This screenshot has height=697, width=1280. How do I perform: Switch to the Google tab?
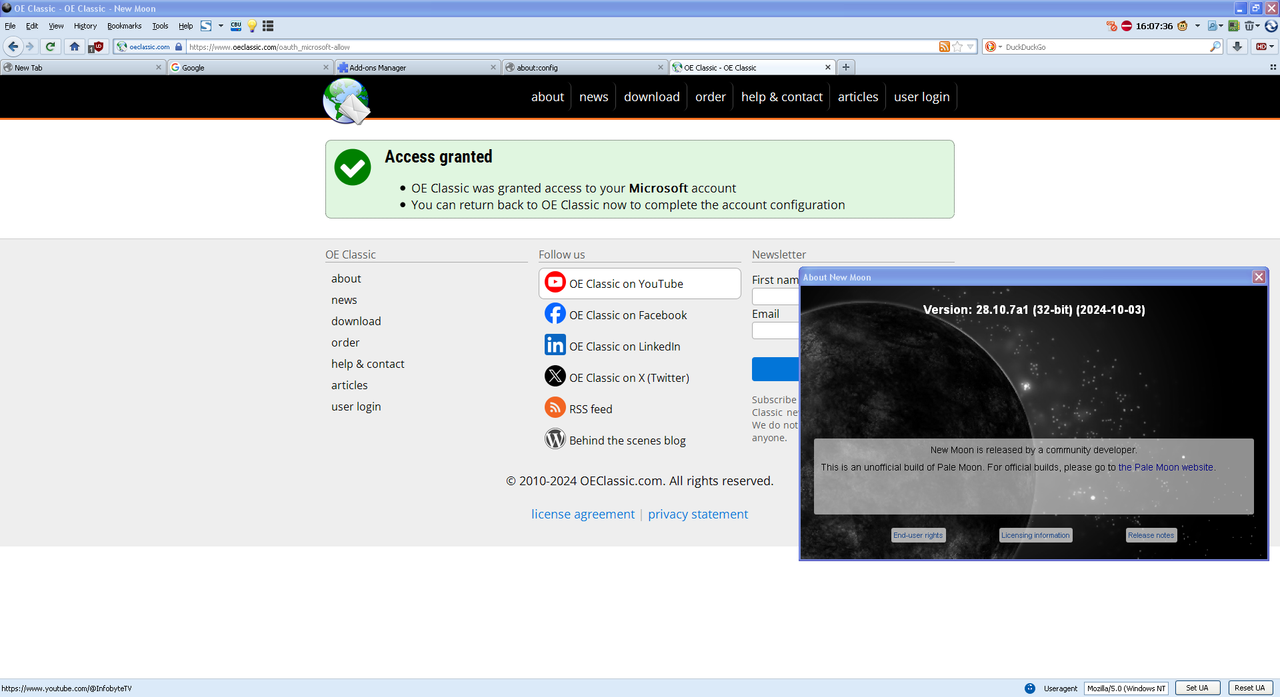[250, 67]
